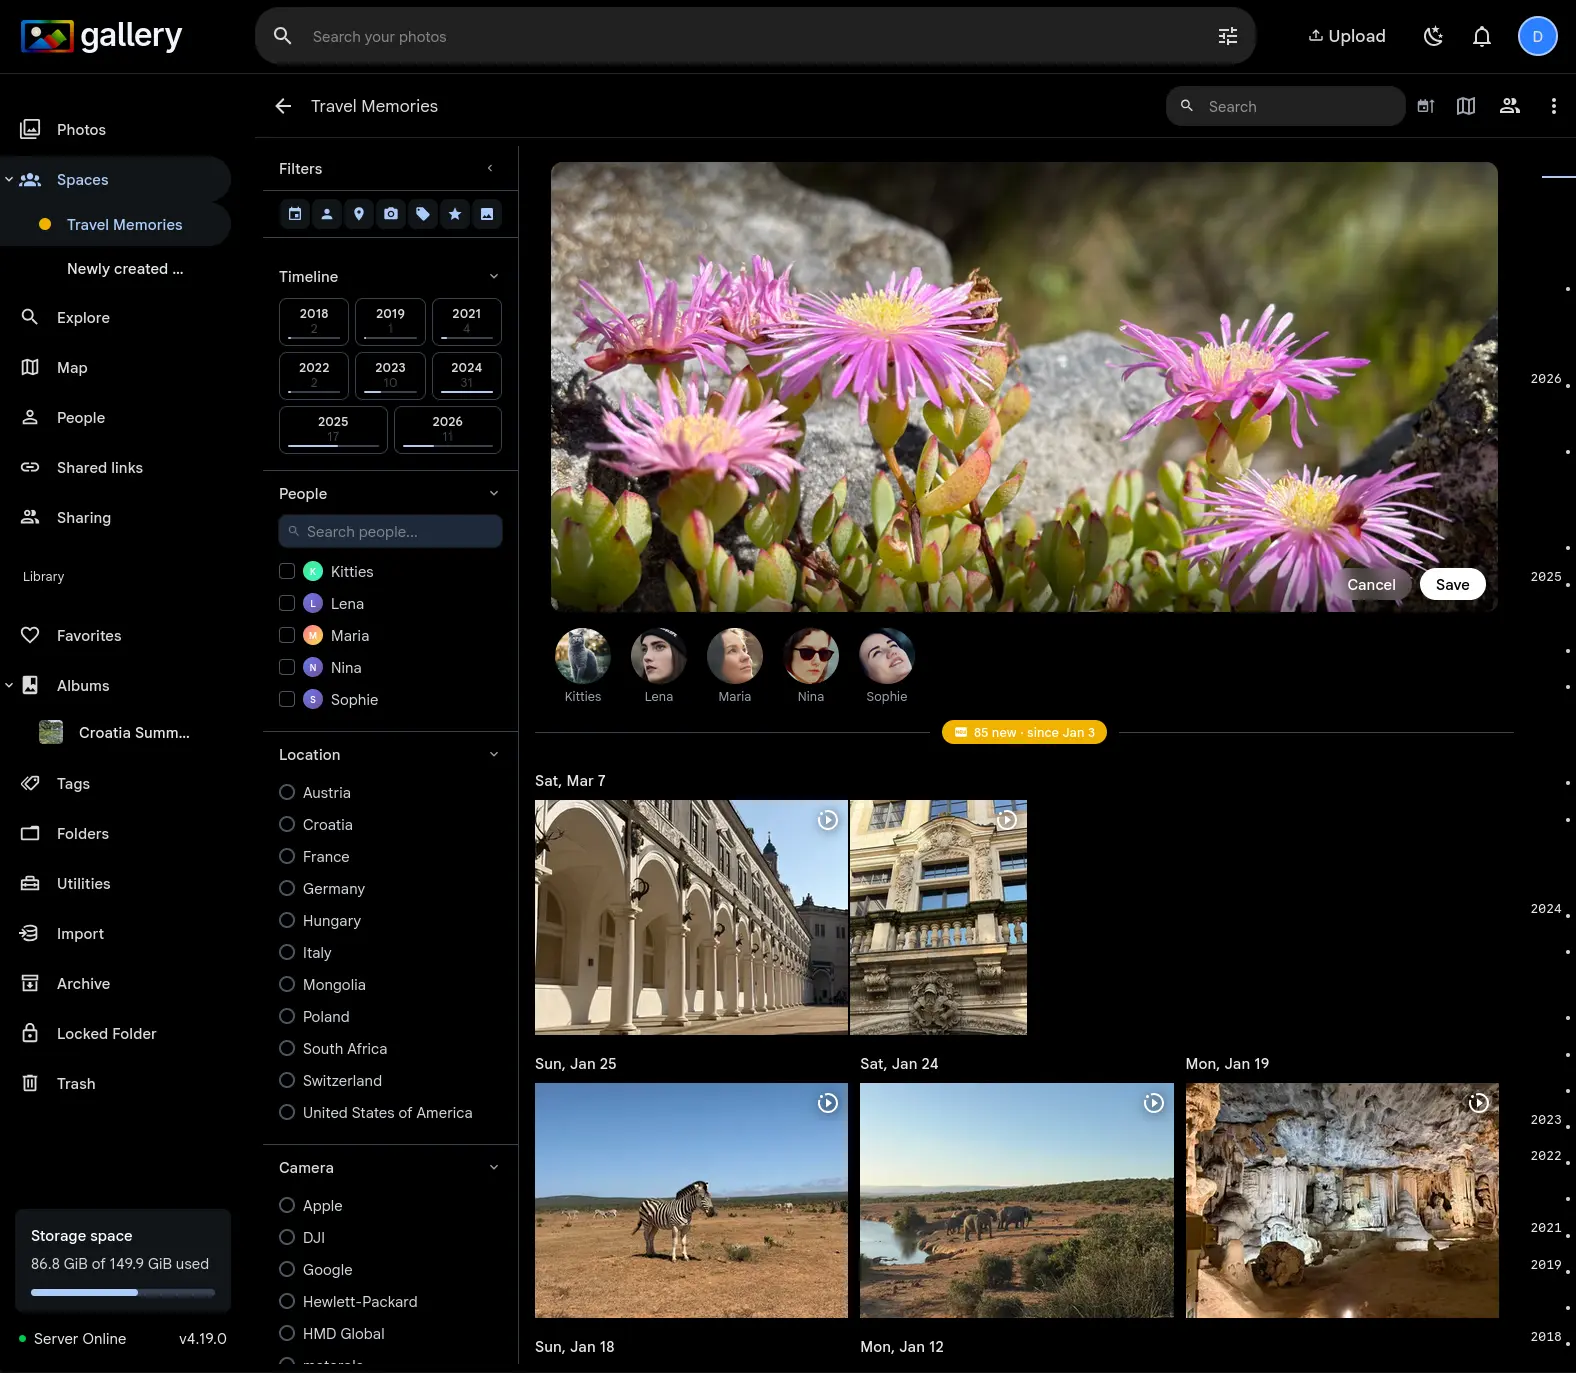Screen dimensions: 1576x1373
Task: Click the storage space usage bar
Action: click(123, 1292)
